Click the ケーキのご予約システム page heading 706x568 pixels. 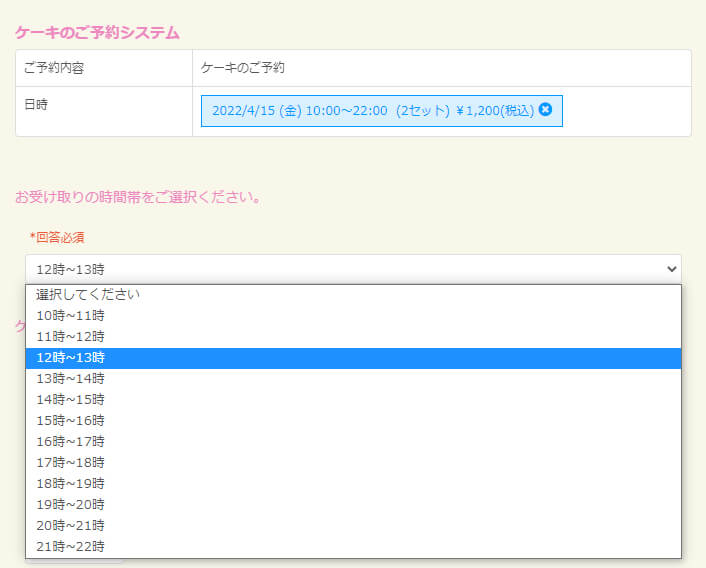pos(97,32)
